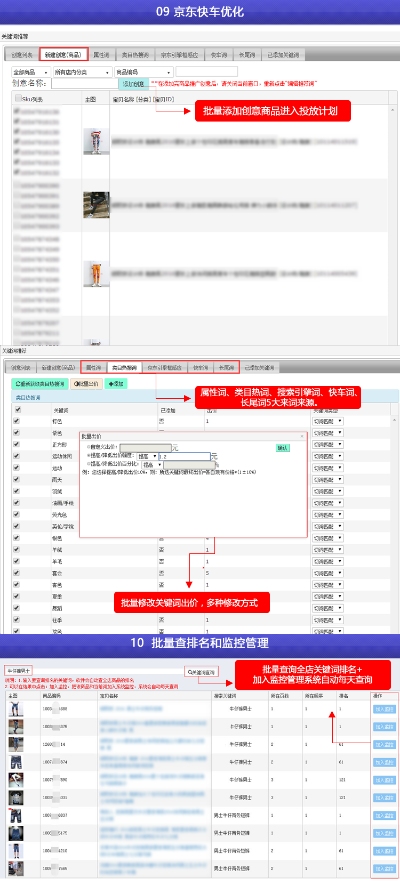Open 长尾词 tab in upper panel

point(247,55)
